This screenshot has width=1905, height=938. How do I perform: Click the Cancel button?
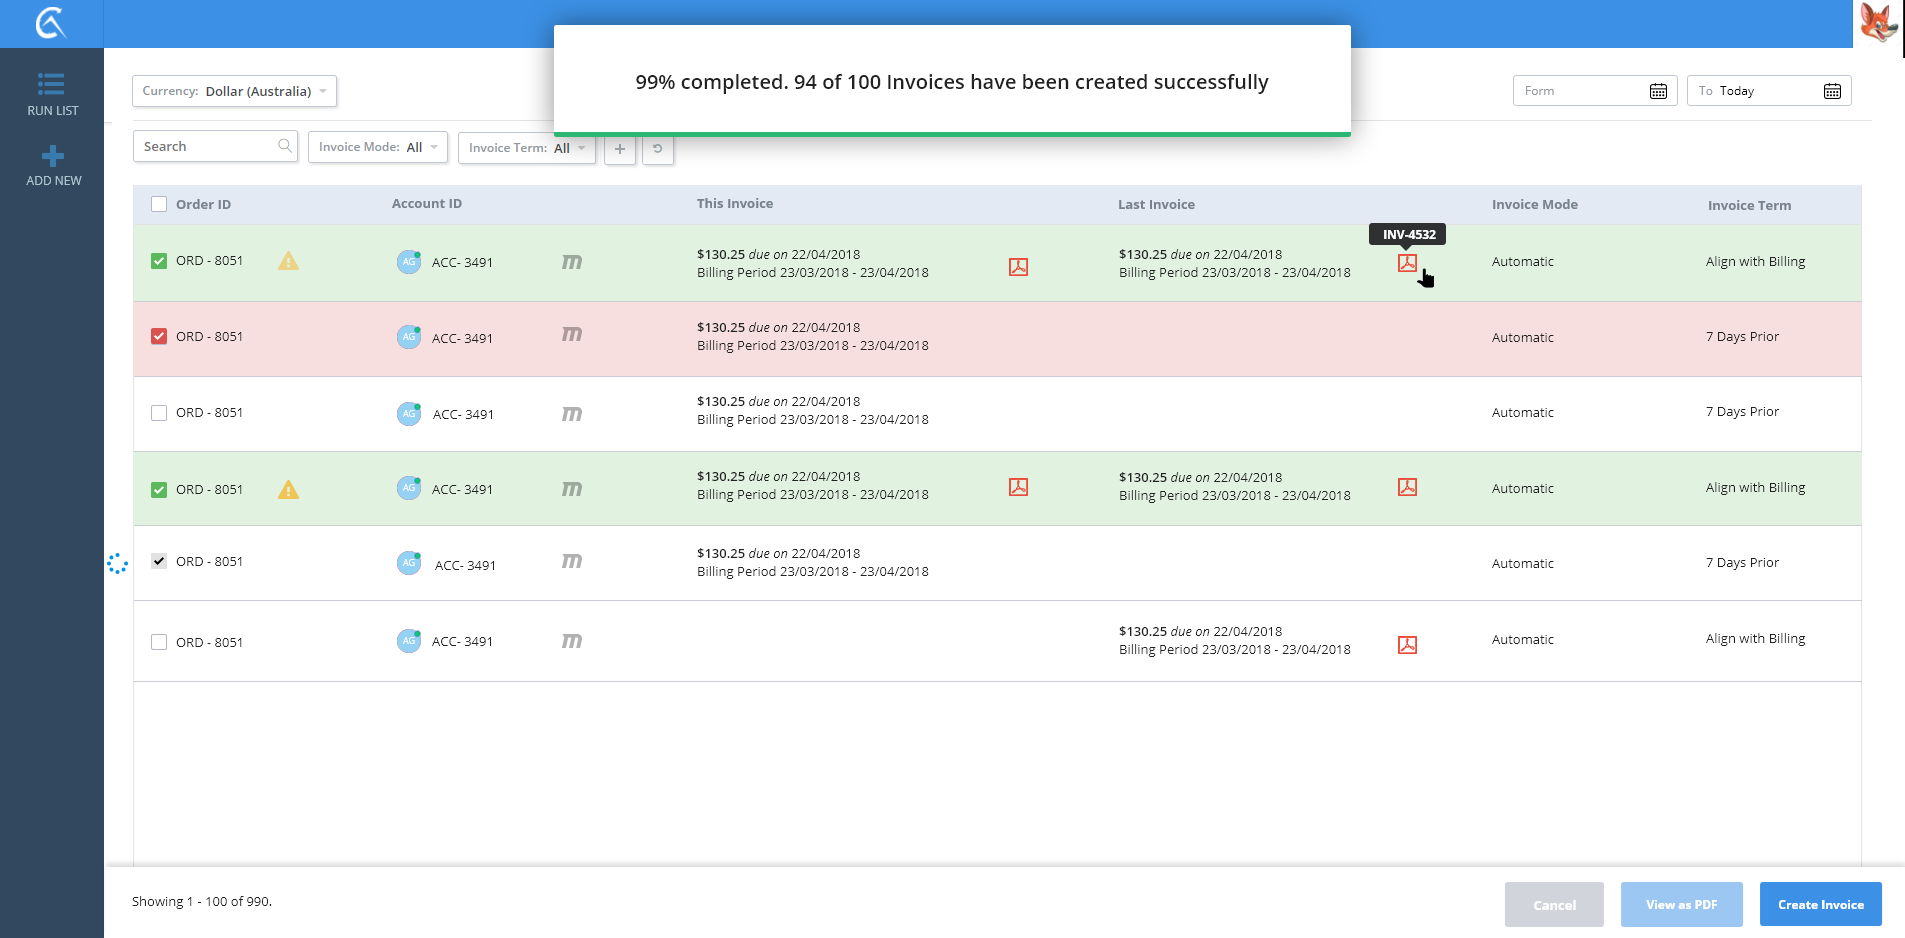pos(1554,904)
